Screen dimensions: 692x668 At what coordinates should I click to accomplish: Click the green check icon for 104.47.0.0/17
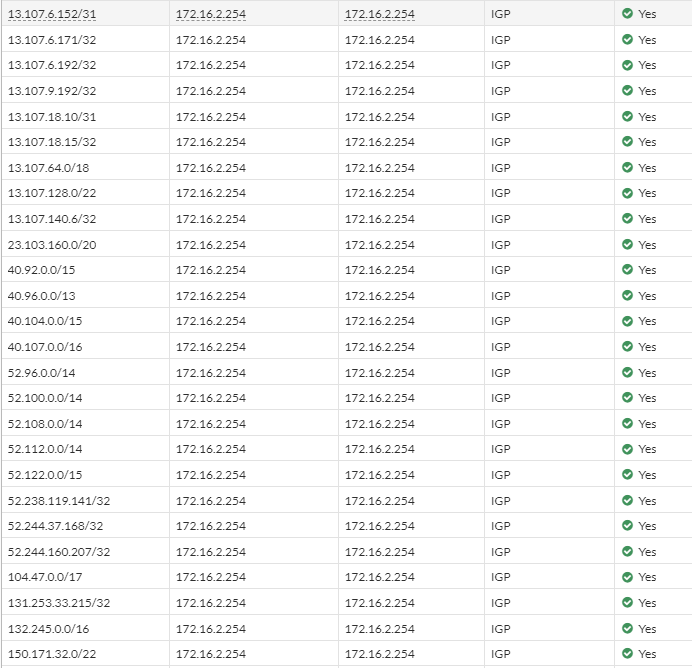coord(627,577)
